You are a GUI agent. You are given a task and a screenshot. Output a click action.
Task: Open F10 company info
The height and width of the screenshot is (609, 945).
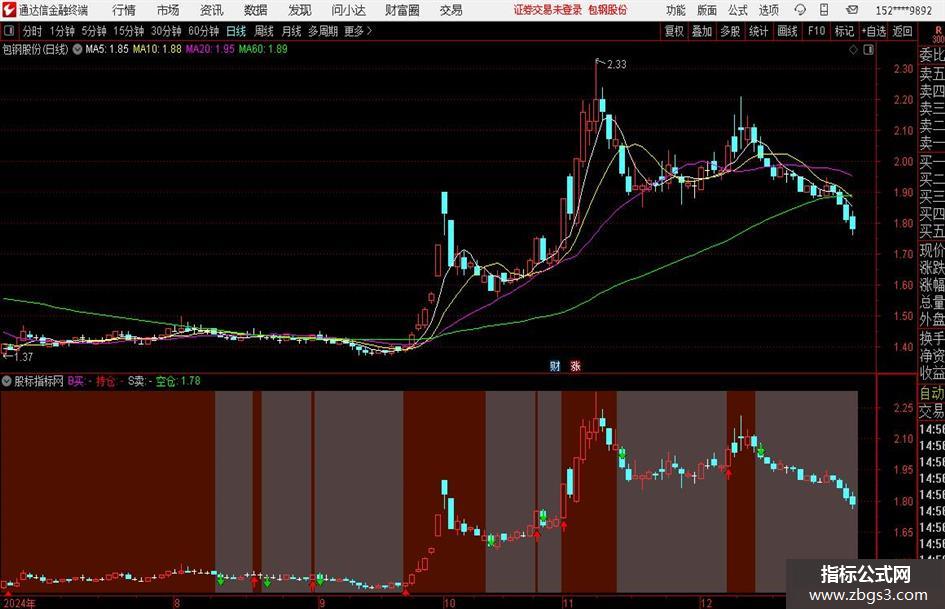(x=816, y=31)
